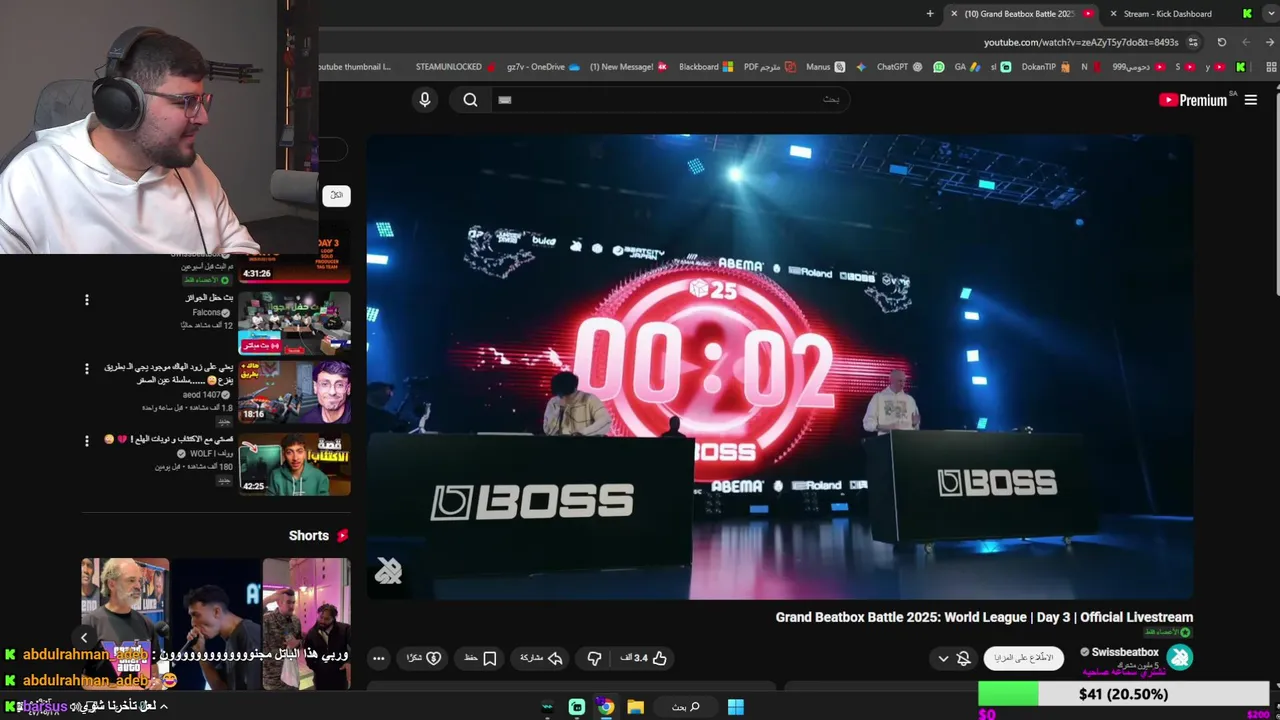Open File Explorer from taskbar
The height and width of the screenshot is (720, 1280).
point(635,707)
